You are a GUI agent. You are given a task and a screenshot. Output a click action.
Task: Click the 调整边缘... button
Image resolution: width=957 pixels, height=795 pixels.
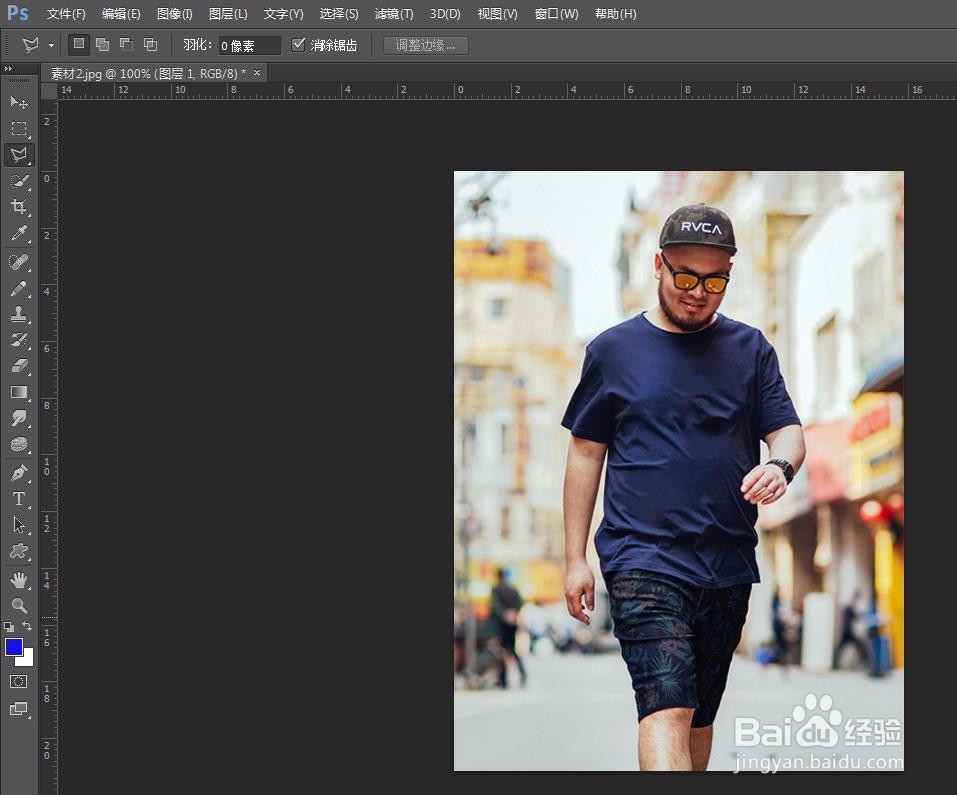pos(425,45)
